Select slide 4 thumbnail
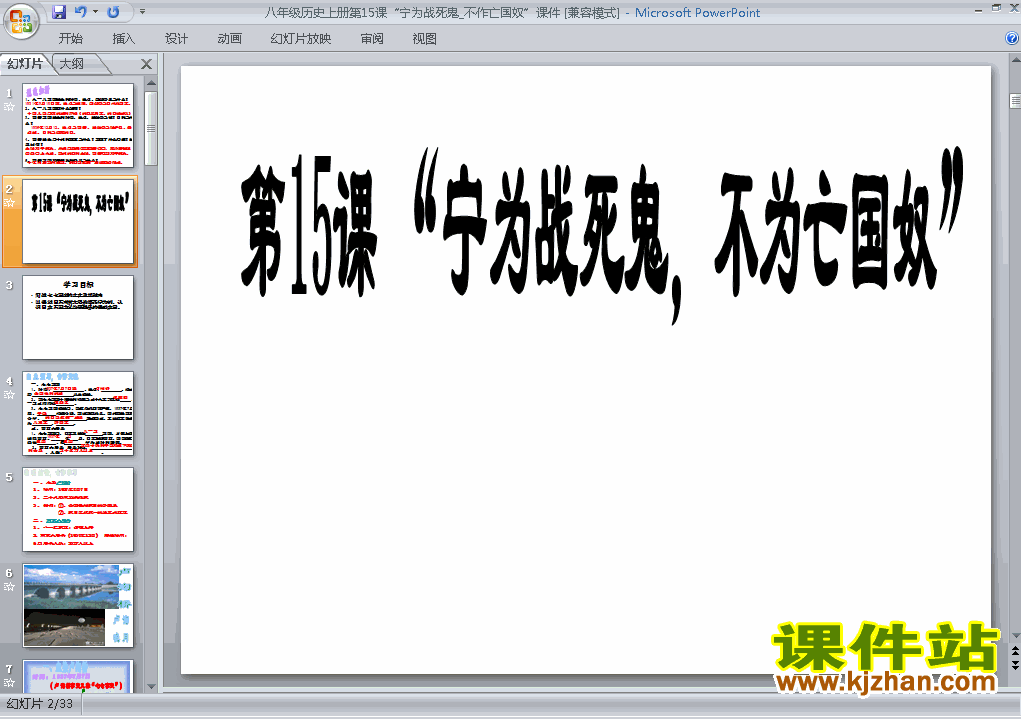1021x719 pixels. click(78, 414)
